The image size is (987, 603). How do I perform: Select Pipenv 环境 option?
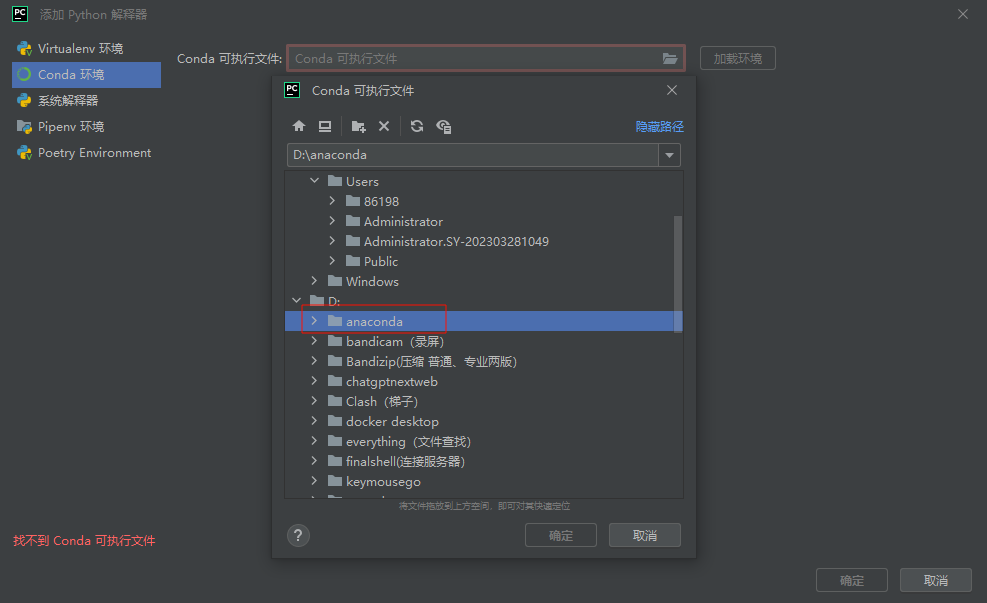coord(87,127)
